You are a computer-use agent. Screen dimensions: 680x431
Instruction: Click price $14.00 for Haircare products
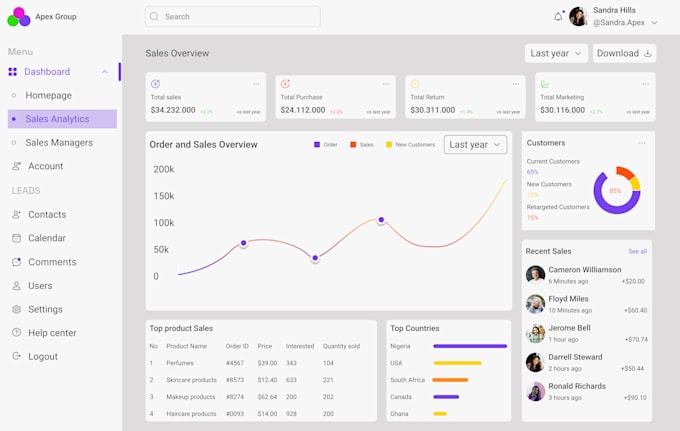tap(267, 414)
